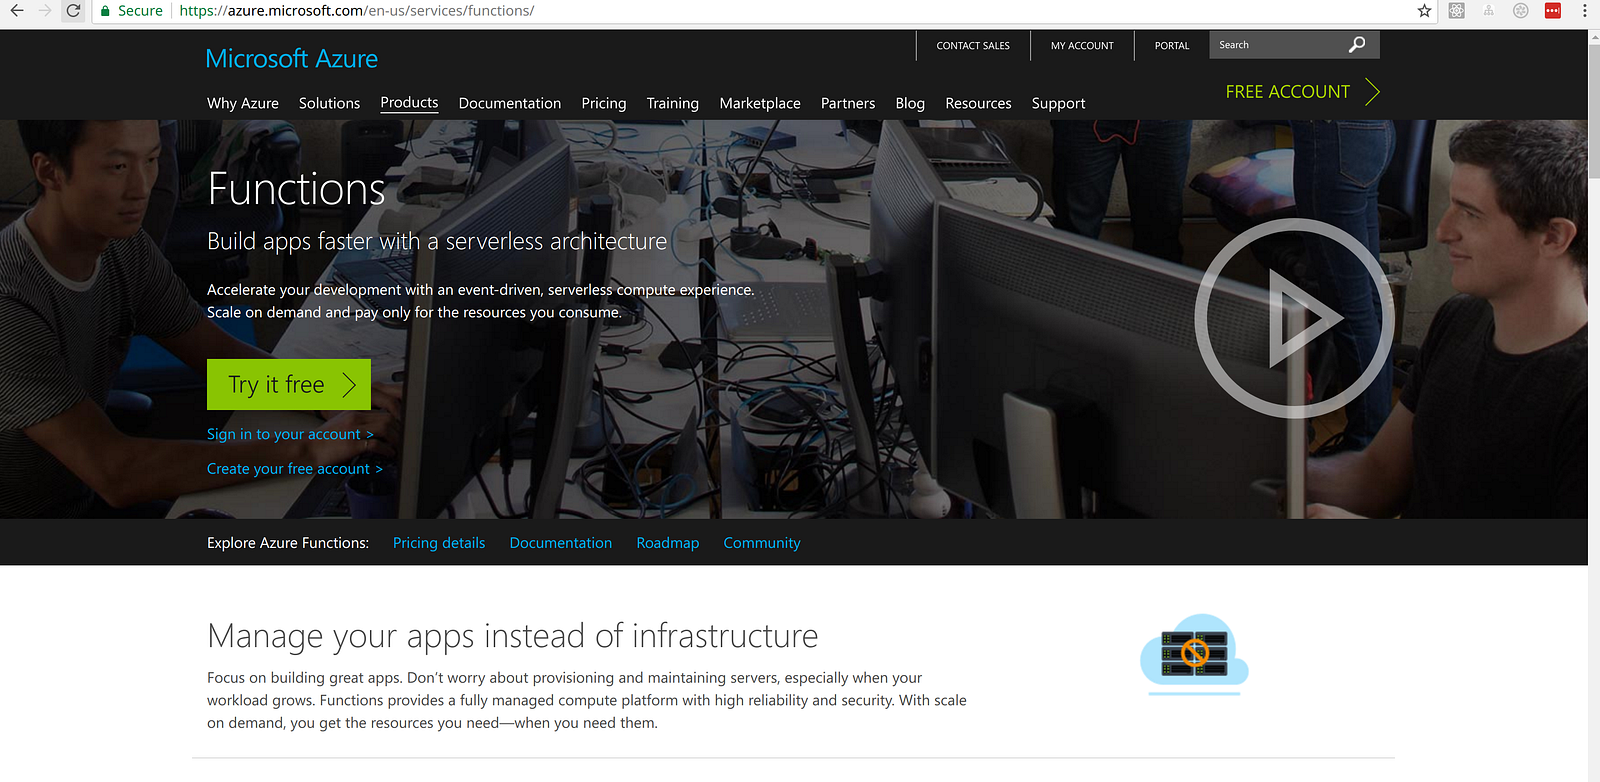Image resolution: width=1600 pixels, height=782 pixels.
Task: Open the Solutions menu
Action: tap(329, 103)
